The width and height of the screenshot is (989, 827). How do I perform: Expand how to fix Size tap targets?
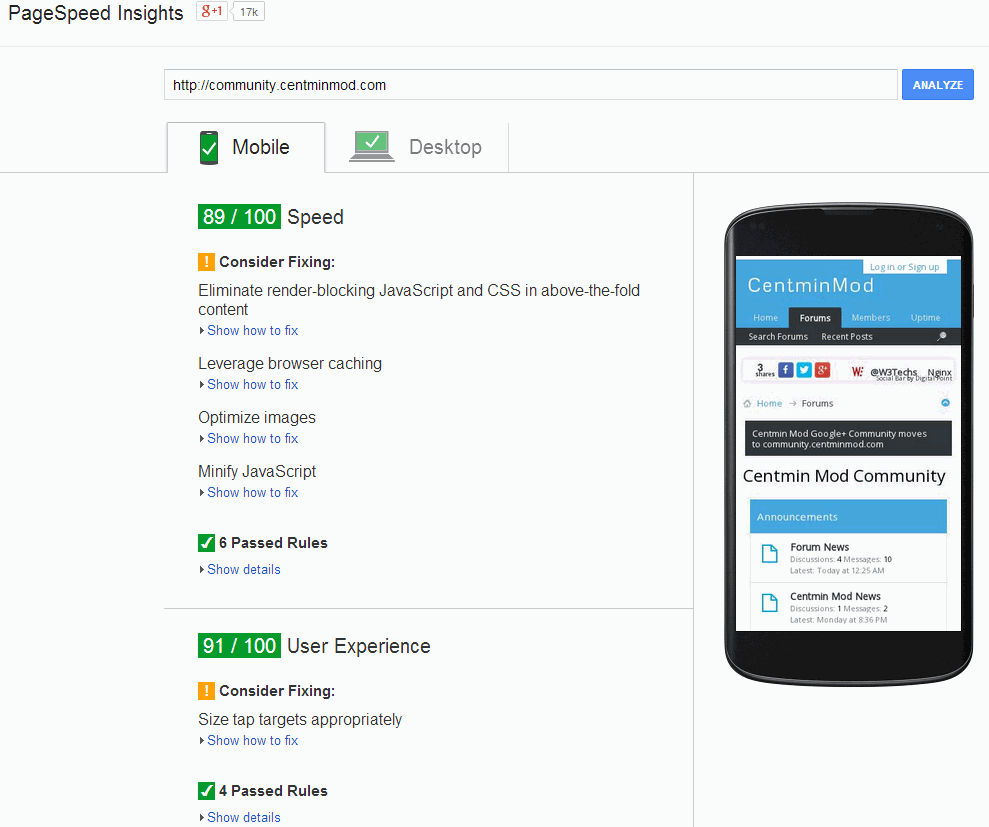click(x=252, y=741)
